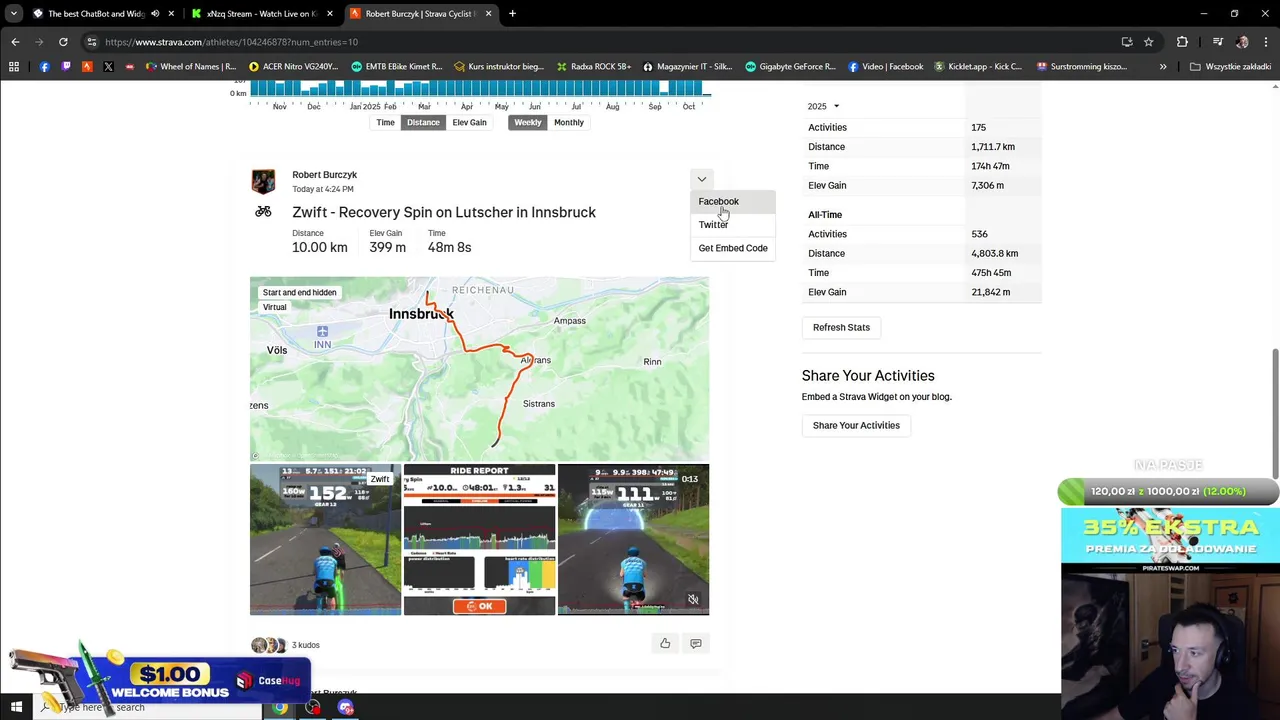Screen dimensions: 1280x720
Task: Open the Radxa ROCK 5B+ bookmark
Action: (x=595, y=67)
